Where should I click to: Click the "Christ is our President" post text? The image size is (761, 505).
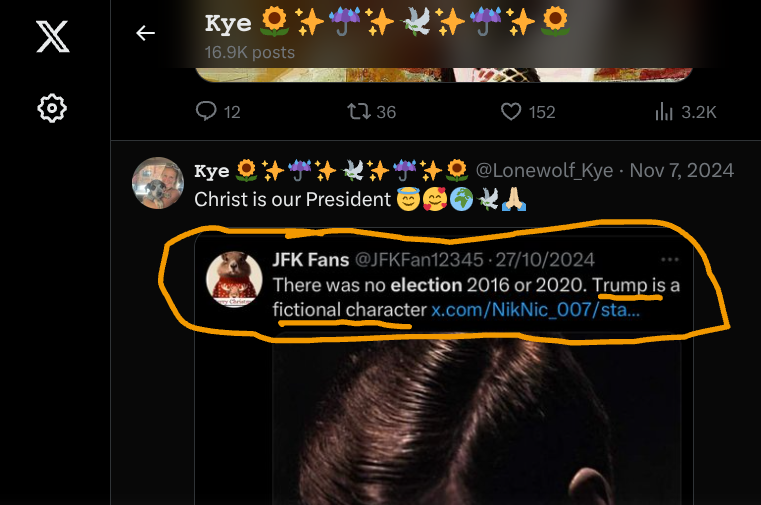click(292, 199)
